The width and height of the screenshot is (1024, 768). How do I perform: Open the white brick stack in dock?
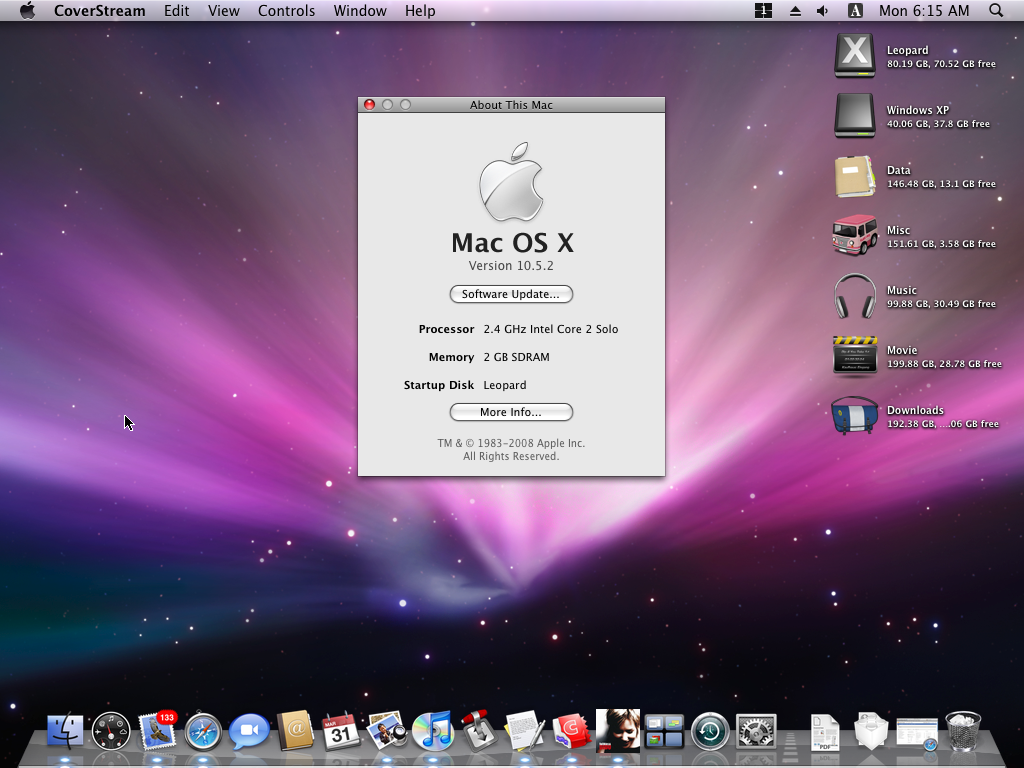(x=871, y=731)
